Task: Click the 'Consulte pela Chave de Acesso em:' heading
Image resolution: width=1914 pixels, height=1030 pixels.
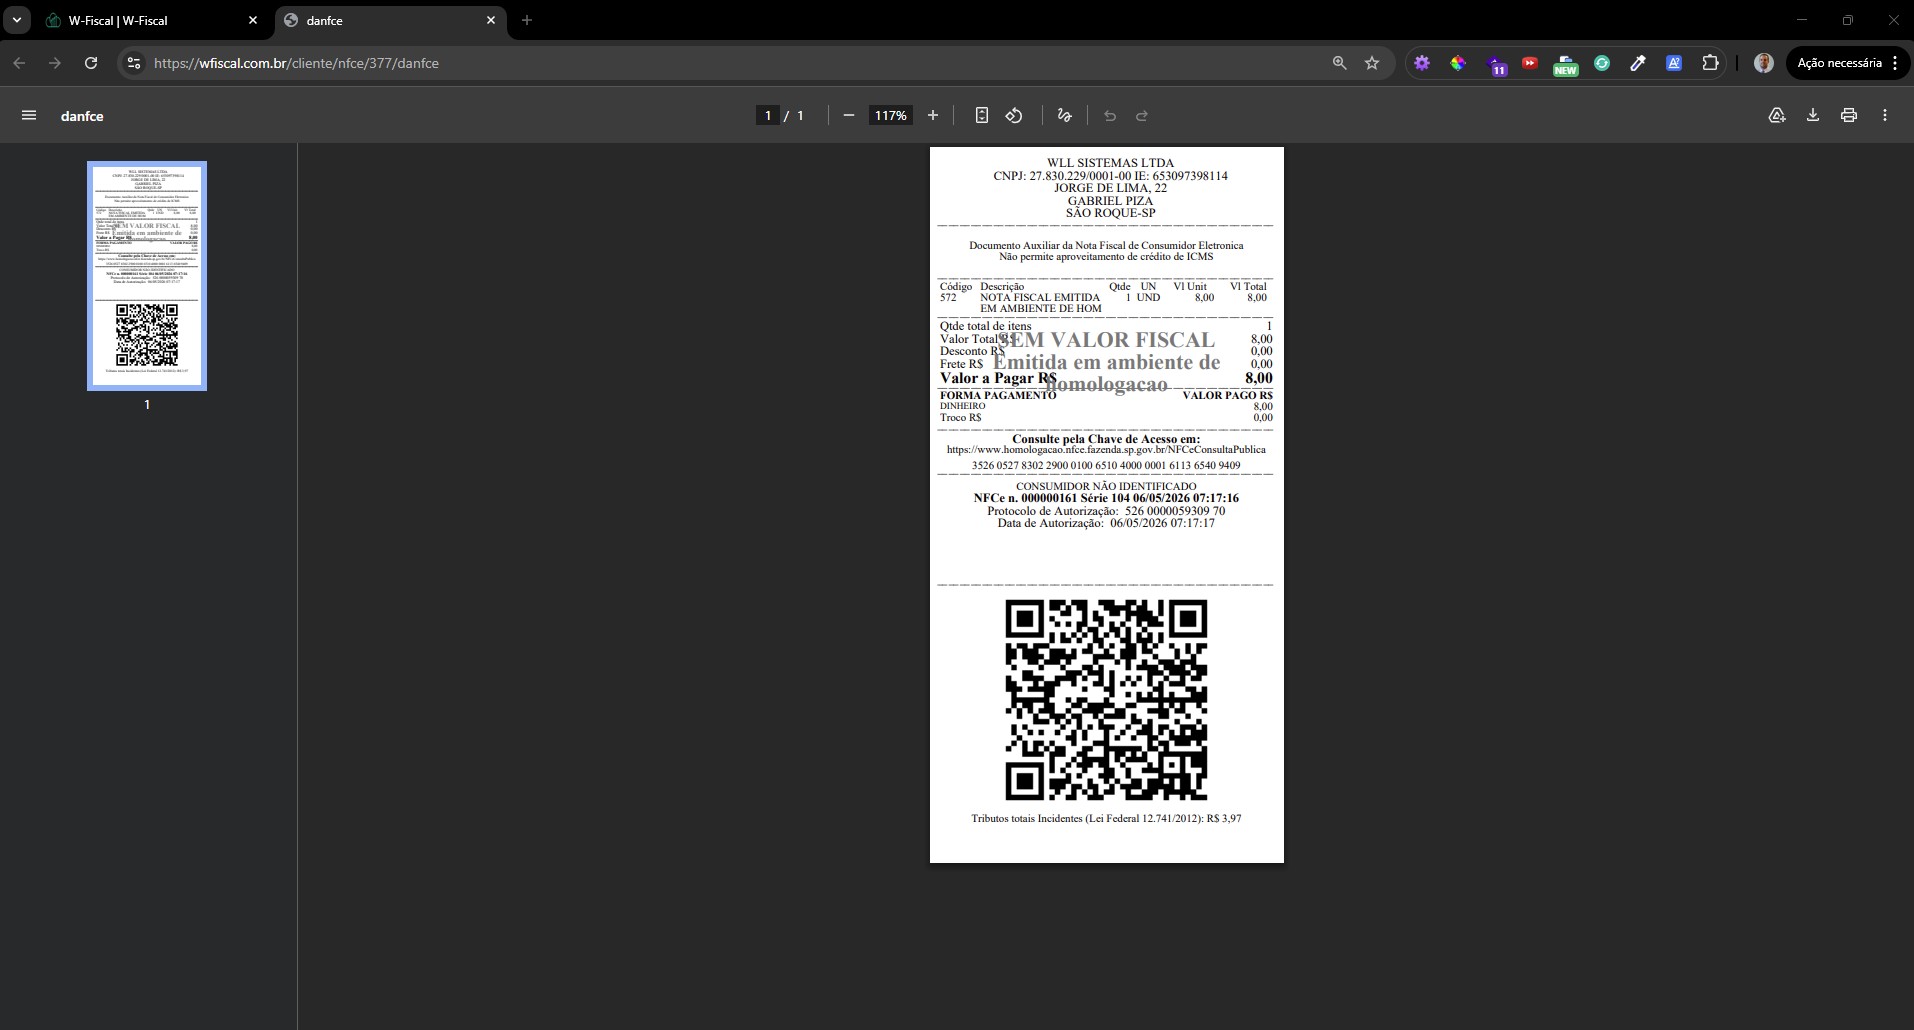Action: pos(1106,439)
